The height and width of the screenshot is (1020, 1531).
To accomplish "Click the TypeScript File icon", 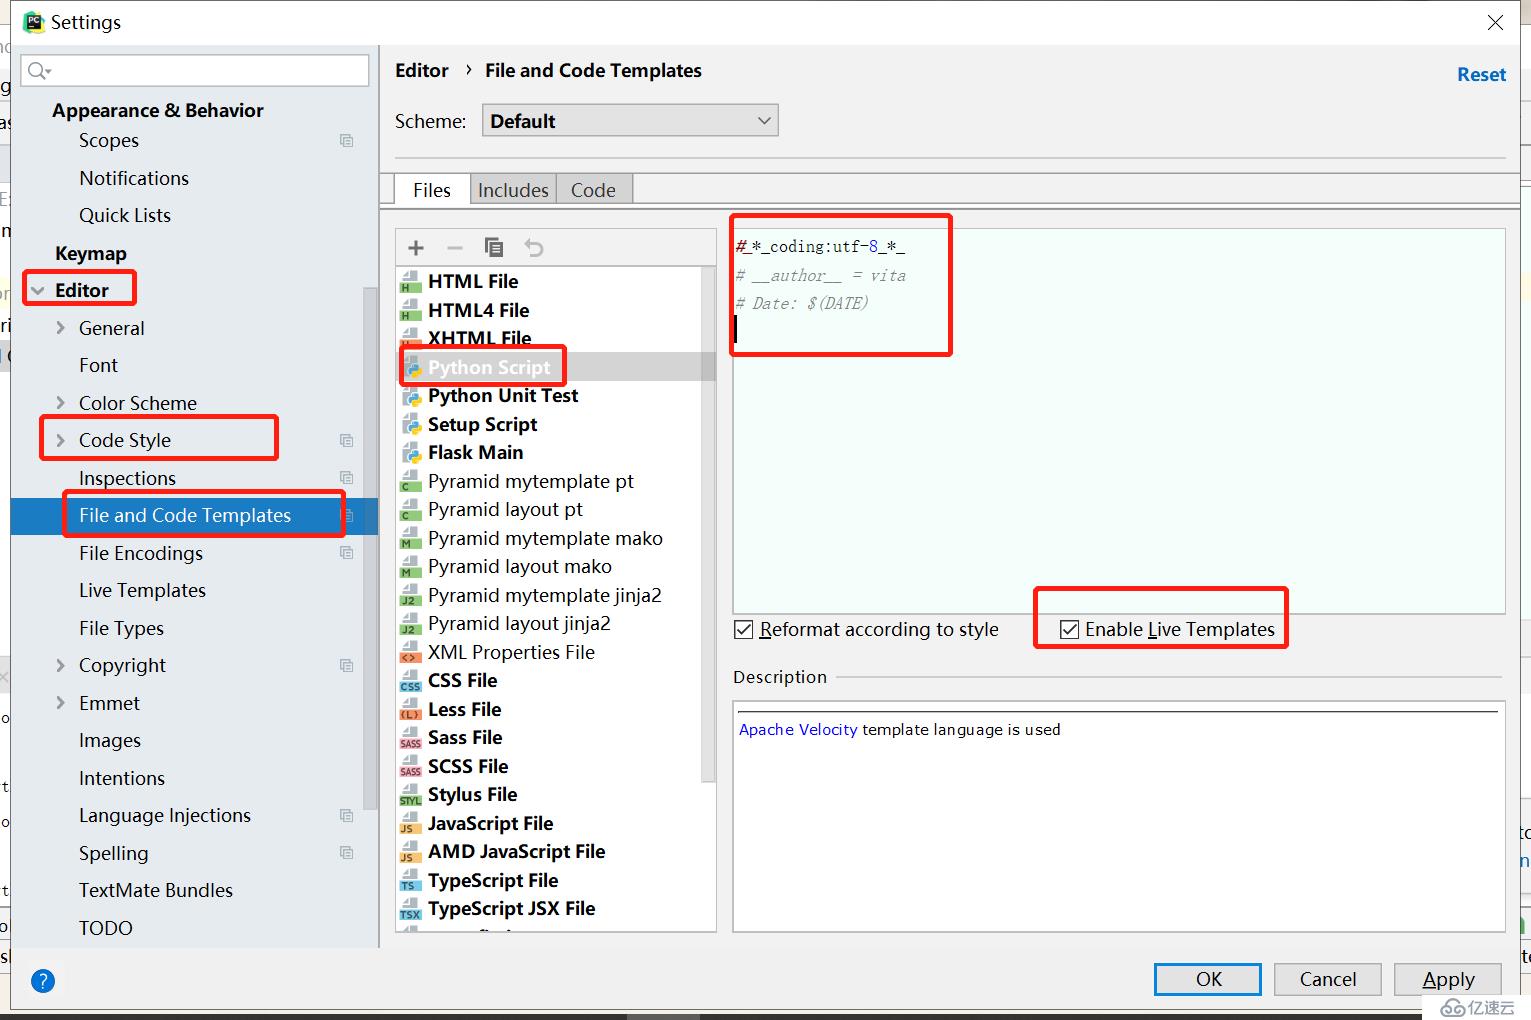I will click(410, 881).
